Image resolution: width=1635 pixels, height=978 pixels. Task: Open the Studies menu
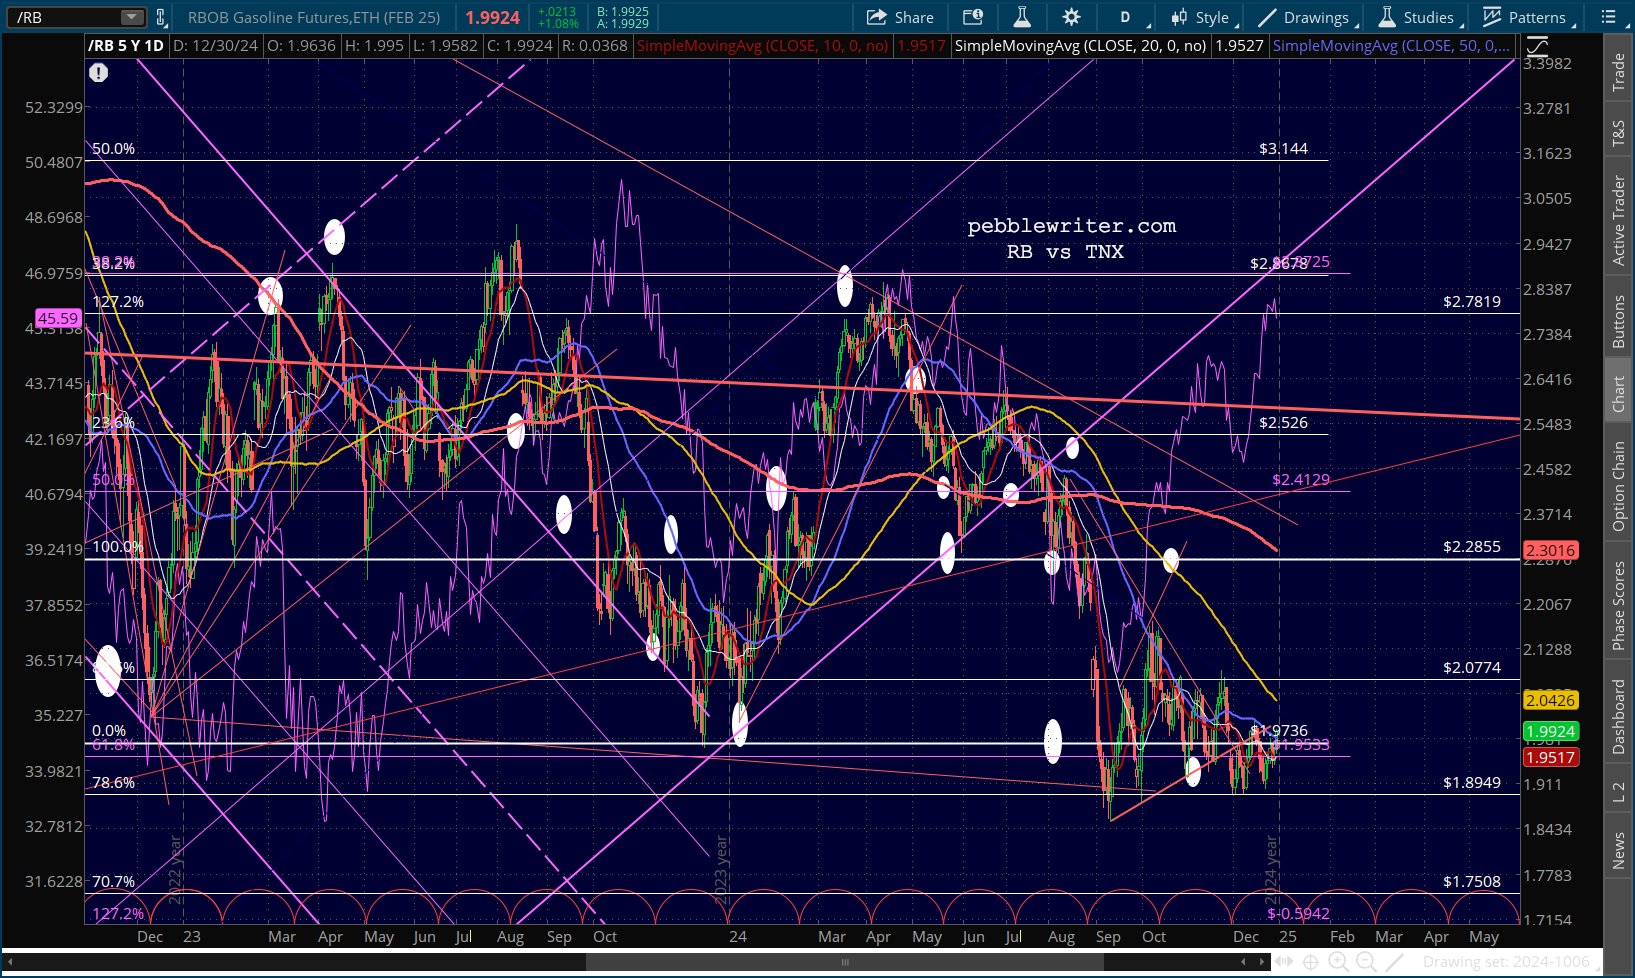(1419, 17)
